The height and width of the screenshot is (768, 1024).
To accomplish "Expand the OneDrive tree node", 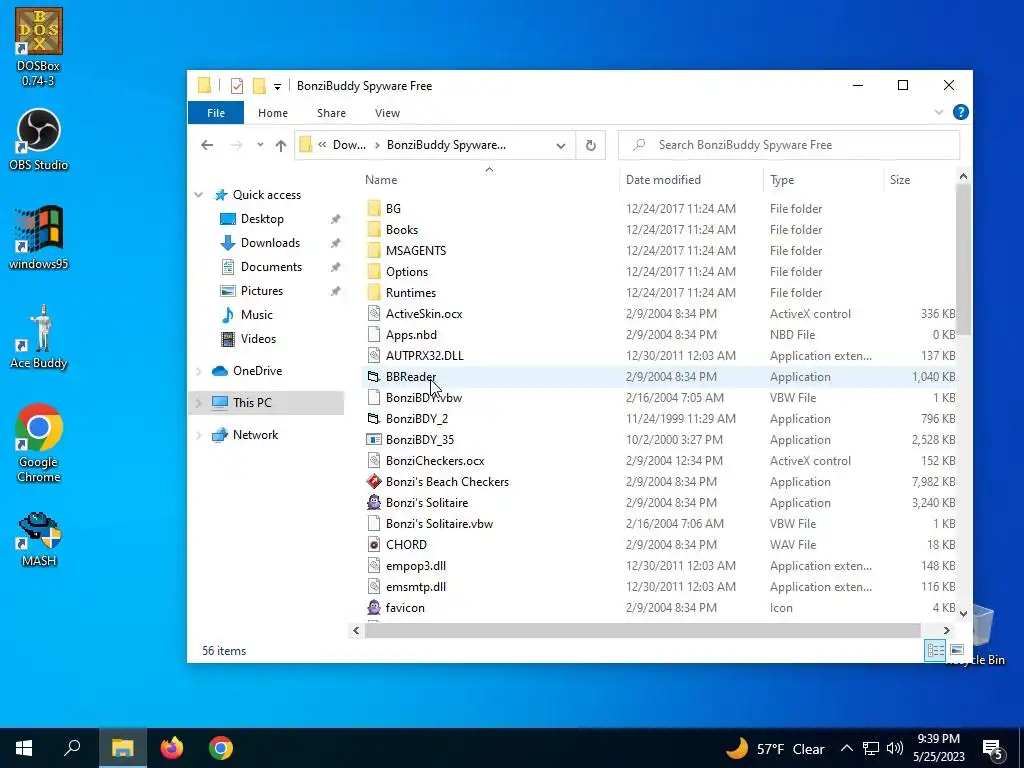I will tap(199, 371).
